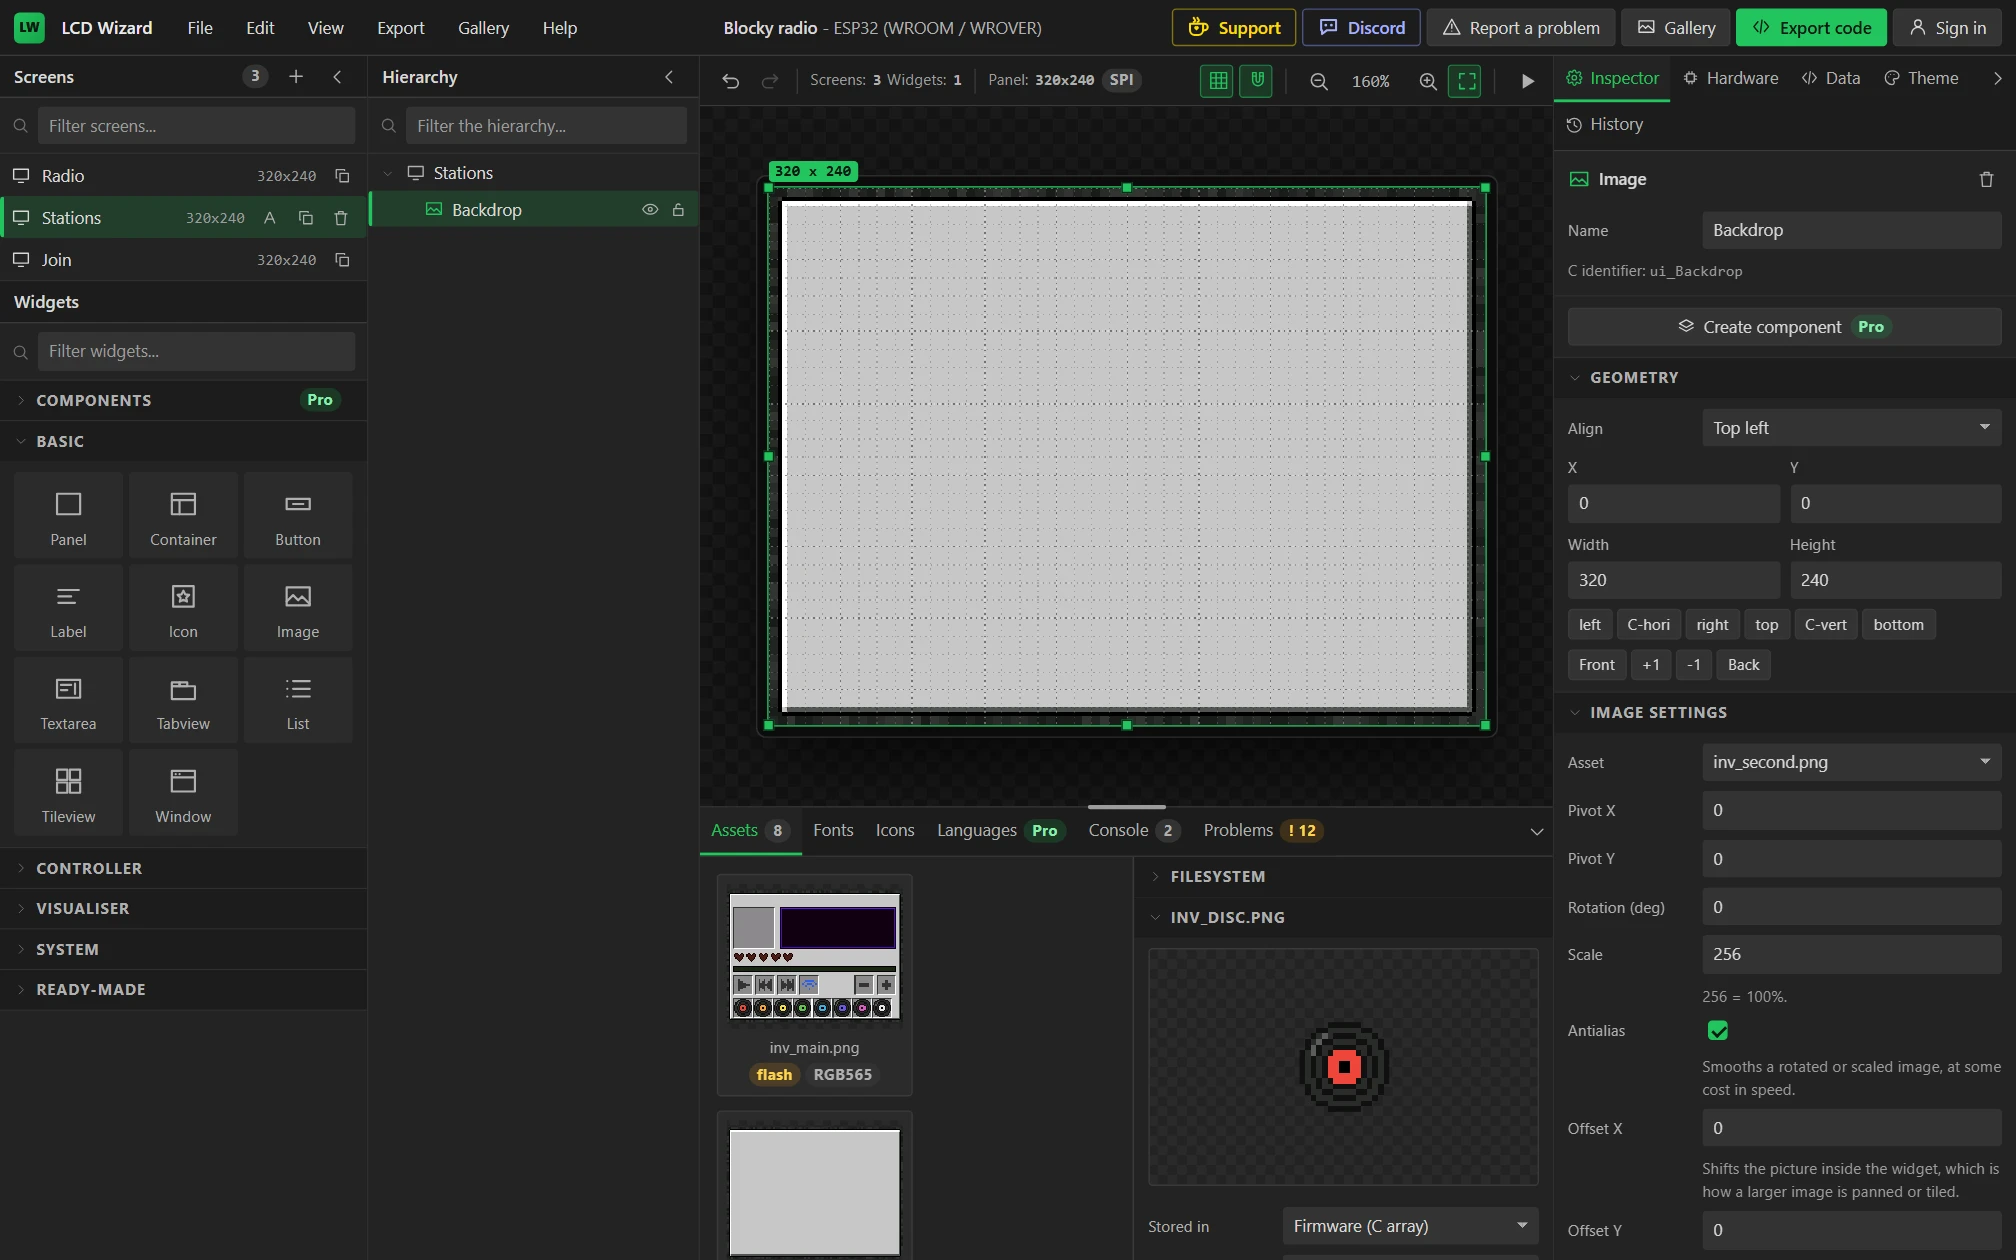The width and height of the screenshot is (2016, 1260).
Task: Toggle snapping magnet
Action: click(1256, 80)
